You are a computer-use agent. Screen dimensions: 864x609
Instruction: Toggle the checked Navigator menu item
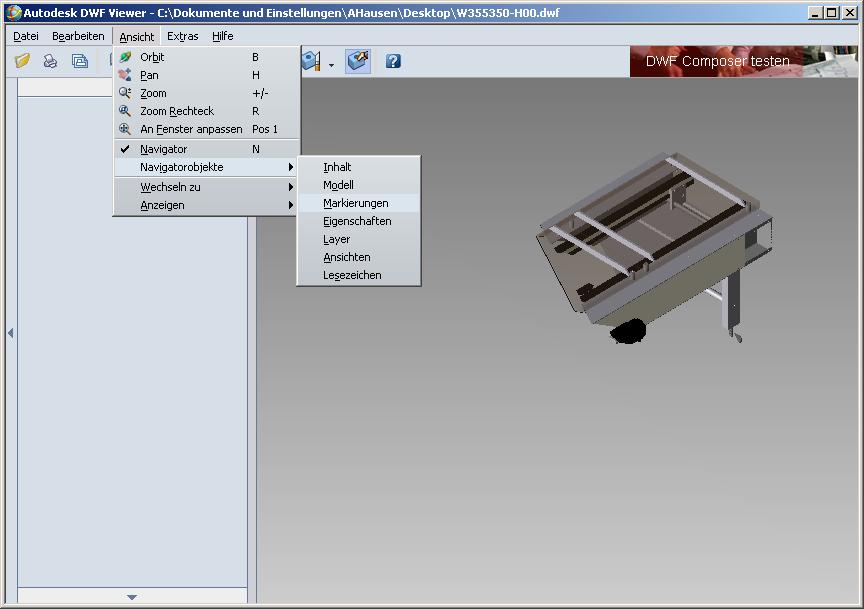click(207, 149)
